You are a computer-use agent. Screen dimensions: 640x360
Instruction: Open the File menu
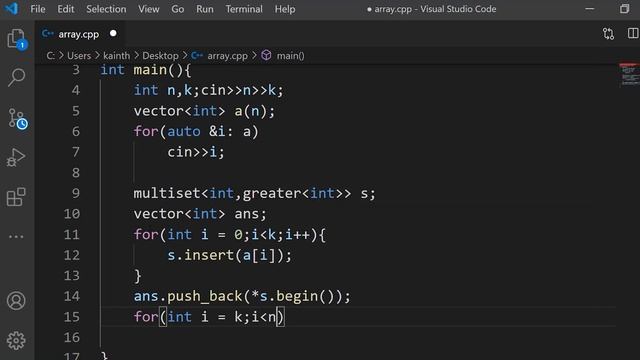pos(38,9)
